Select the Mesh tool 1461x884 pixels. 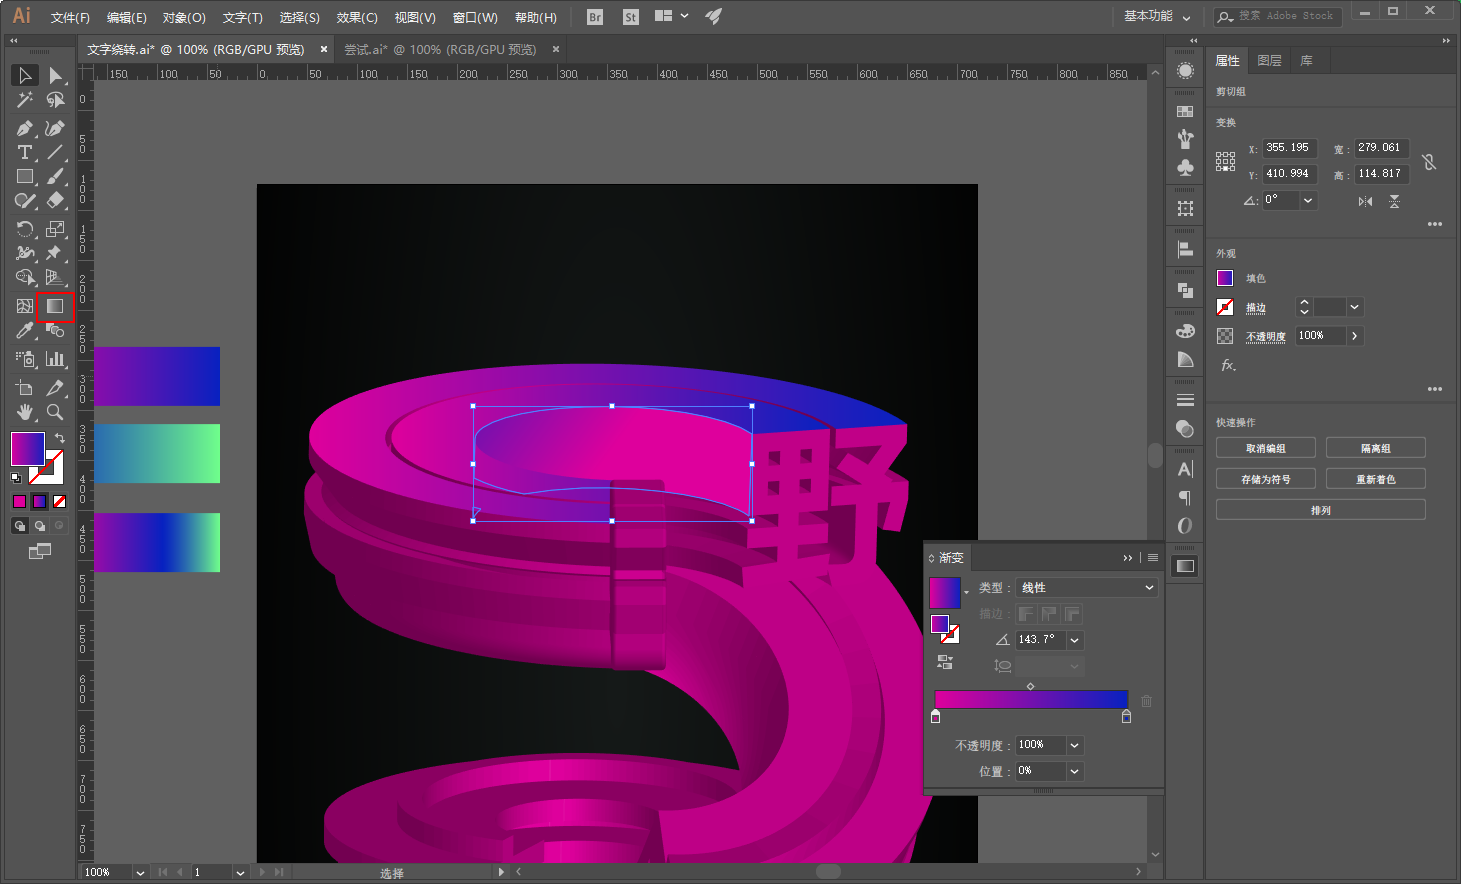pos(25,307)
